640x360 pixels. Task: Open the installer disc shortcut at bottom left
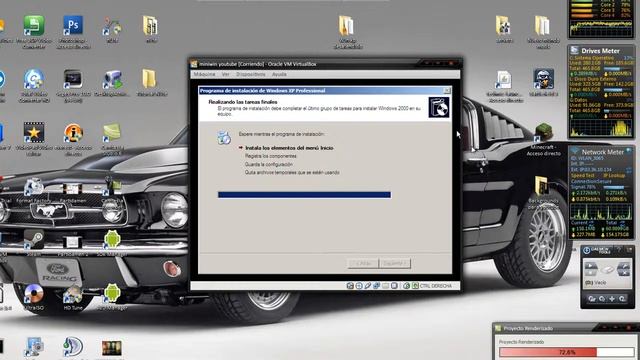[34, 347]
